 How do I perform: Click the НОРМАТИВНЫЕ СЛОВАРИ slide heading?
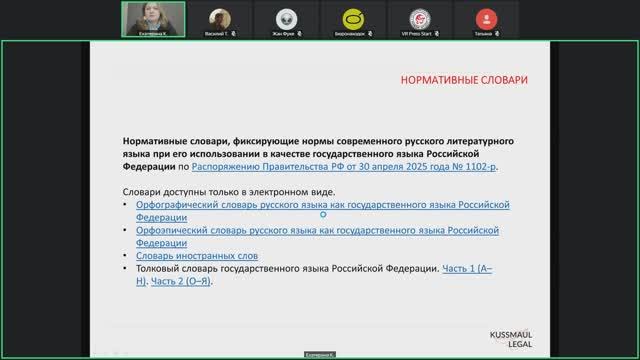[464, 80]
